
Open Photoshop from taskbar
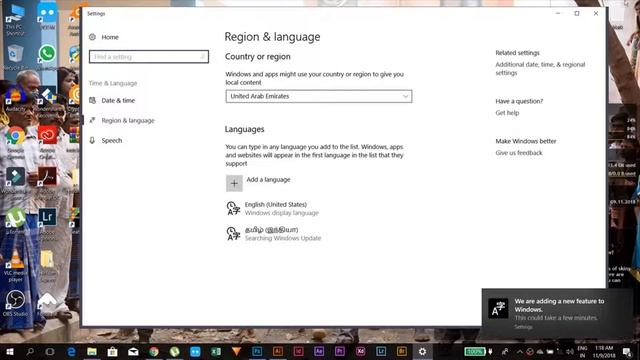click(x=257, y=351)
